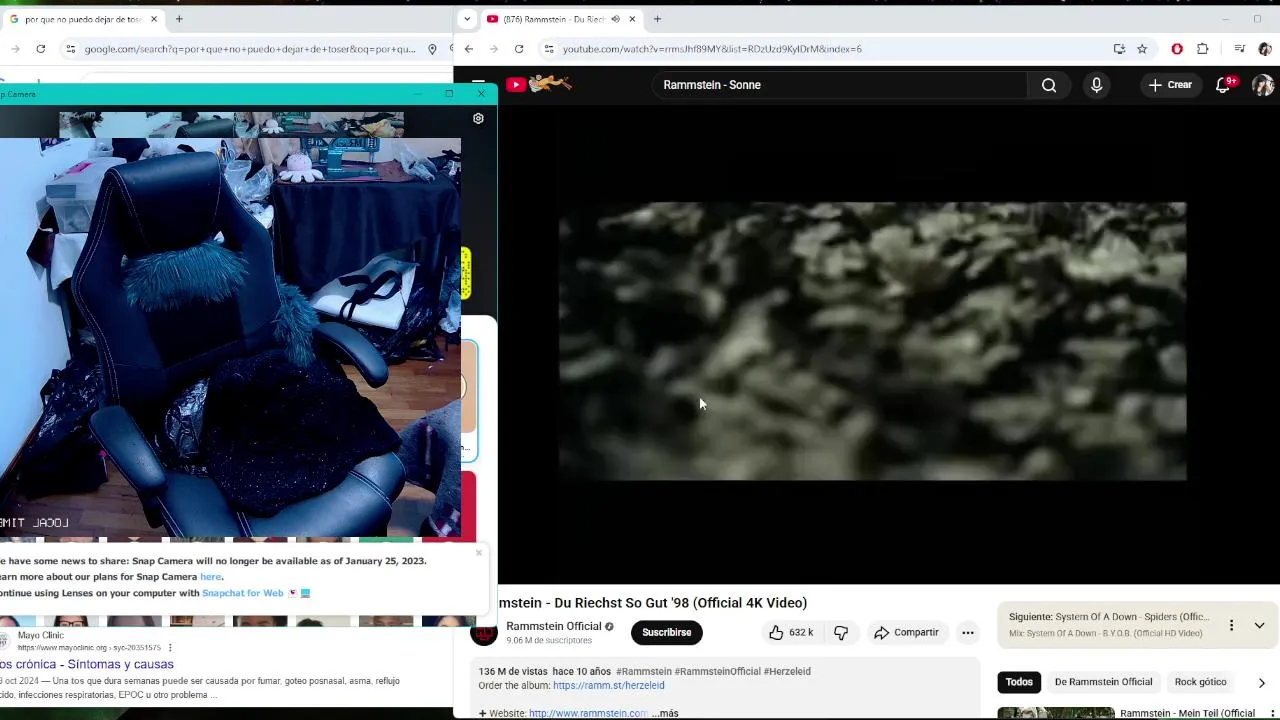Open Mayo Clinic result three-dot options
This screenshot has width=1280, height=720.
click(x=170, y=647)
